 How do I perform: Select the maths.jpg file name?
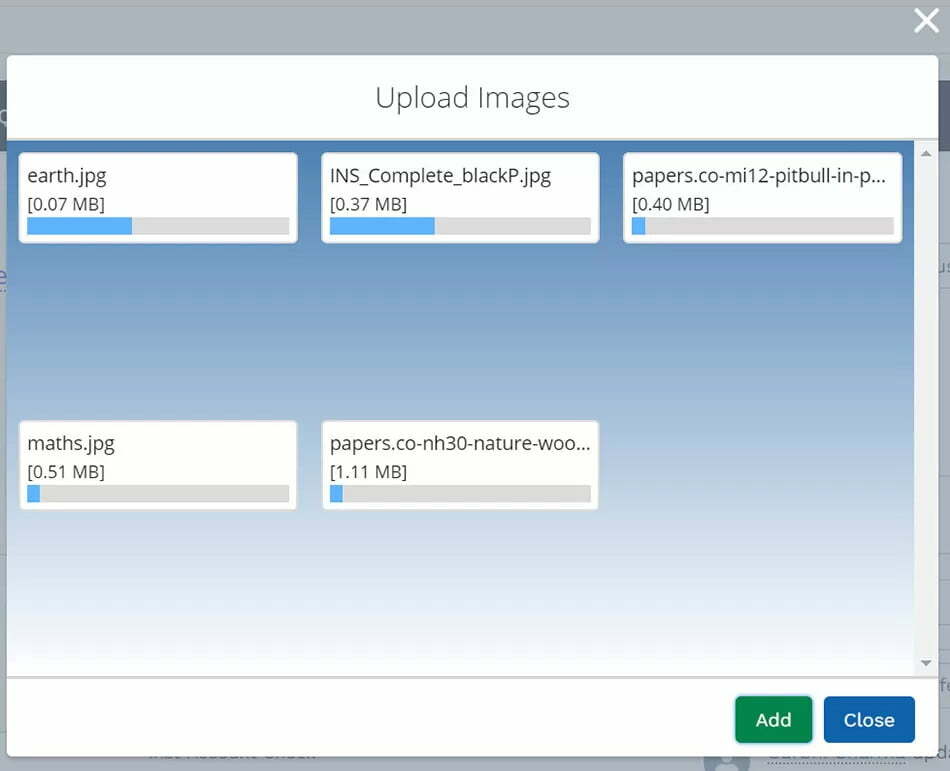click(72, 443)
